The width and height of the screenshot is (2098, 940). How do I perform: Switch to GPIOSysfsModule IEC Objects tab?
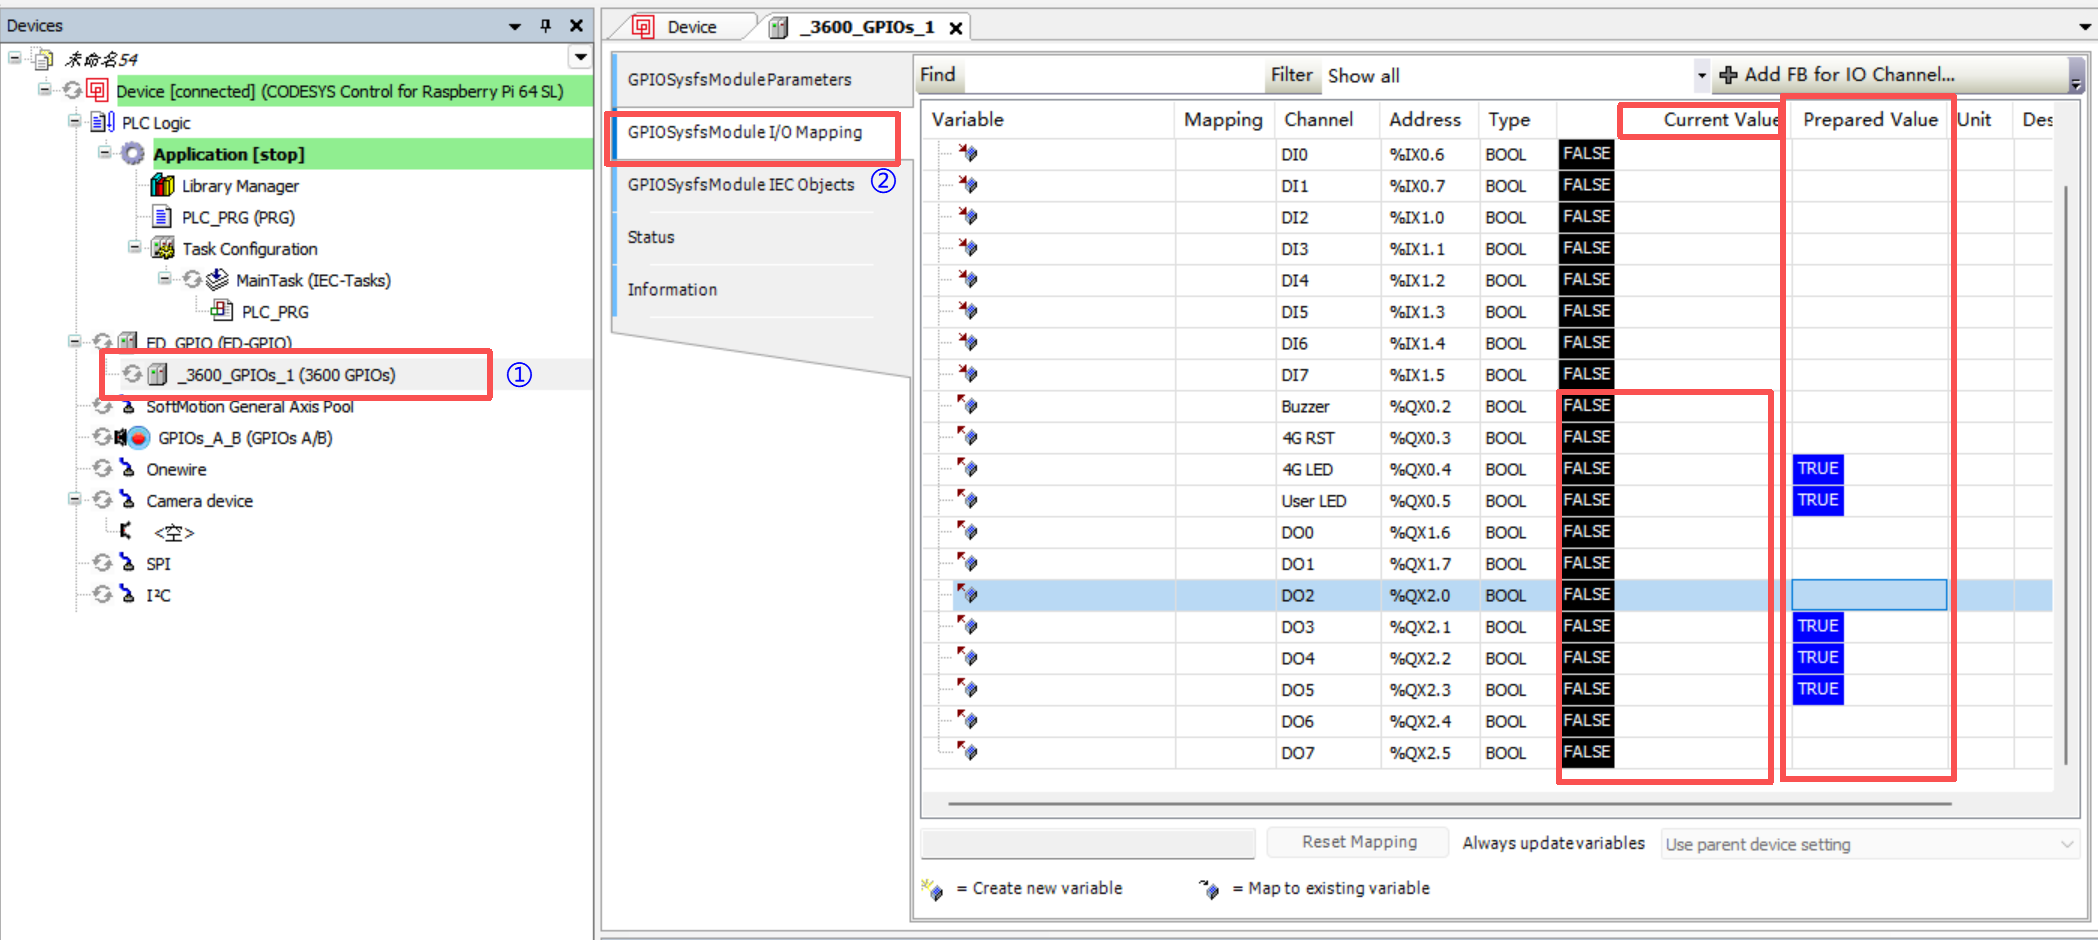741,185
